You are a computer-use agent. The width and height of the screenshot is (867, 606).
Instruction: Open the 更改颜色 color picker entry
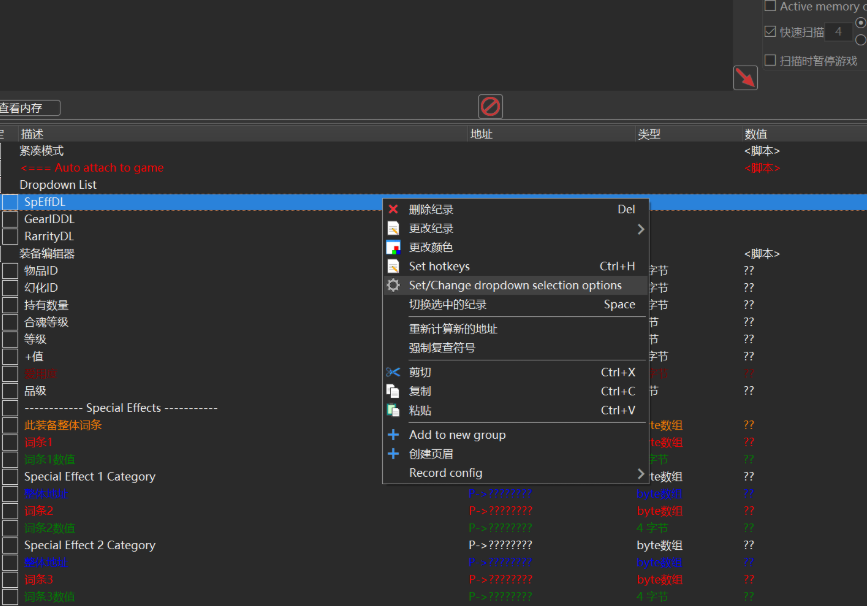click(x=431, y=248)
